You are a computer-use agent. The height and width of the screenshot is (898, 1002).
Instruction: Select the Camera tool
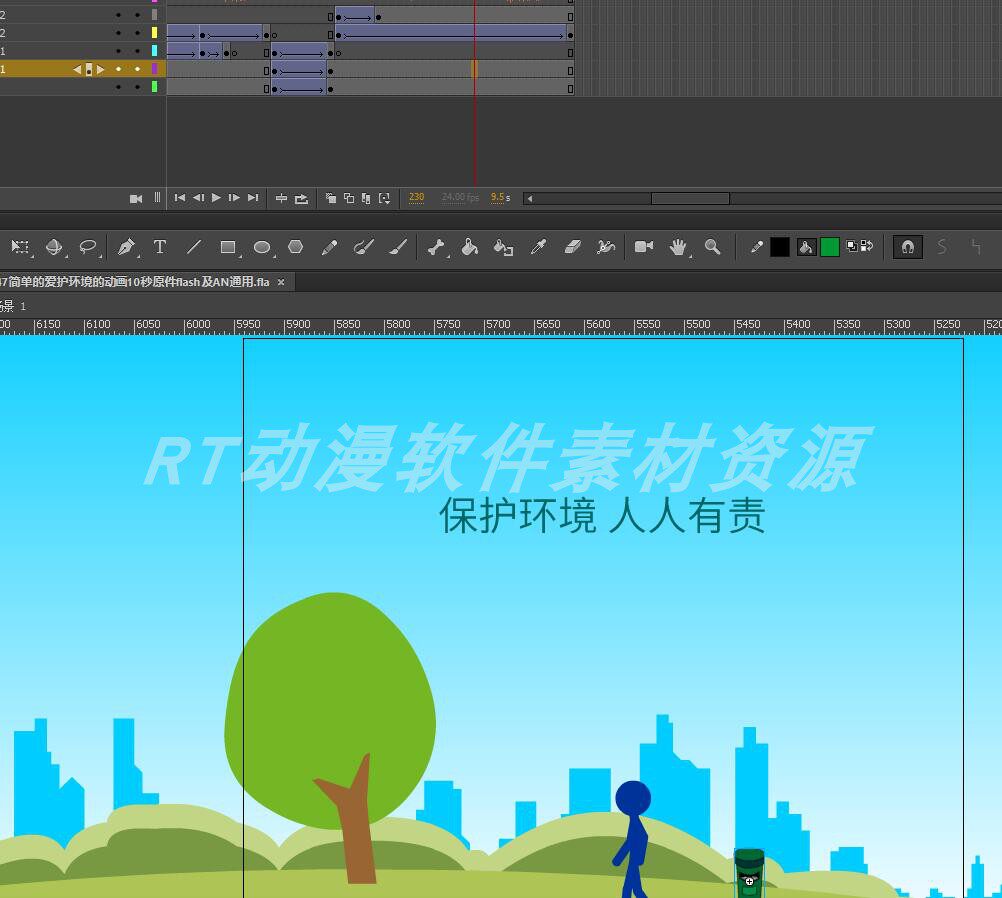click(x=643, y=247)
